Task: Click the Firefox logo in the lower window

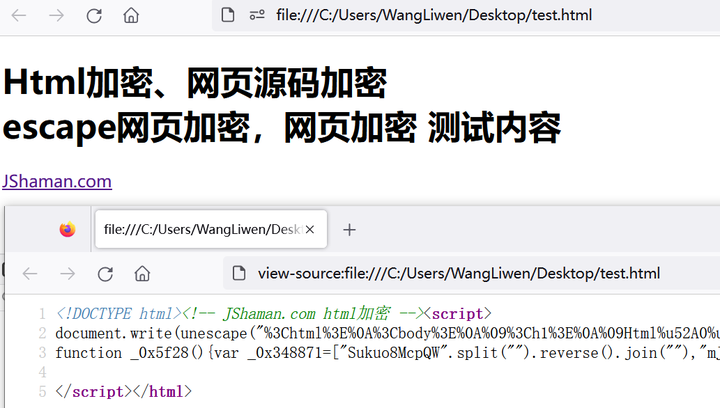Action: pyautogui.click(x=68, y=229)
